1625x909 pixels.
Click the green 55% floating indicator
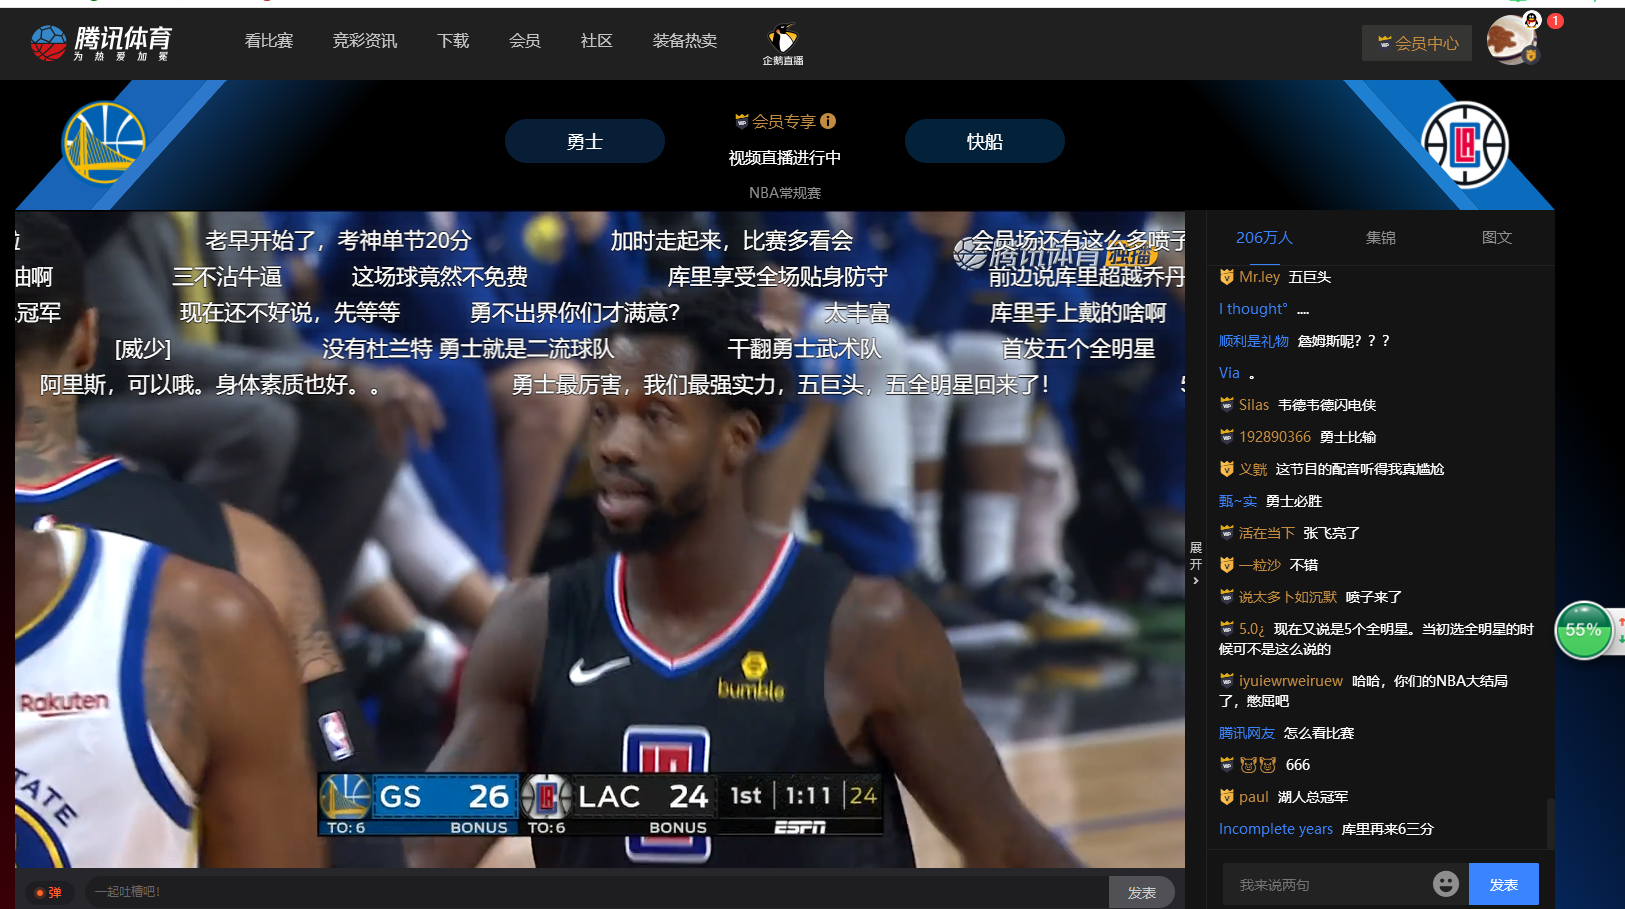[x=1584, y=630]
